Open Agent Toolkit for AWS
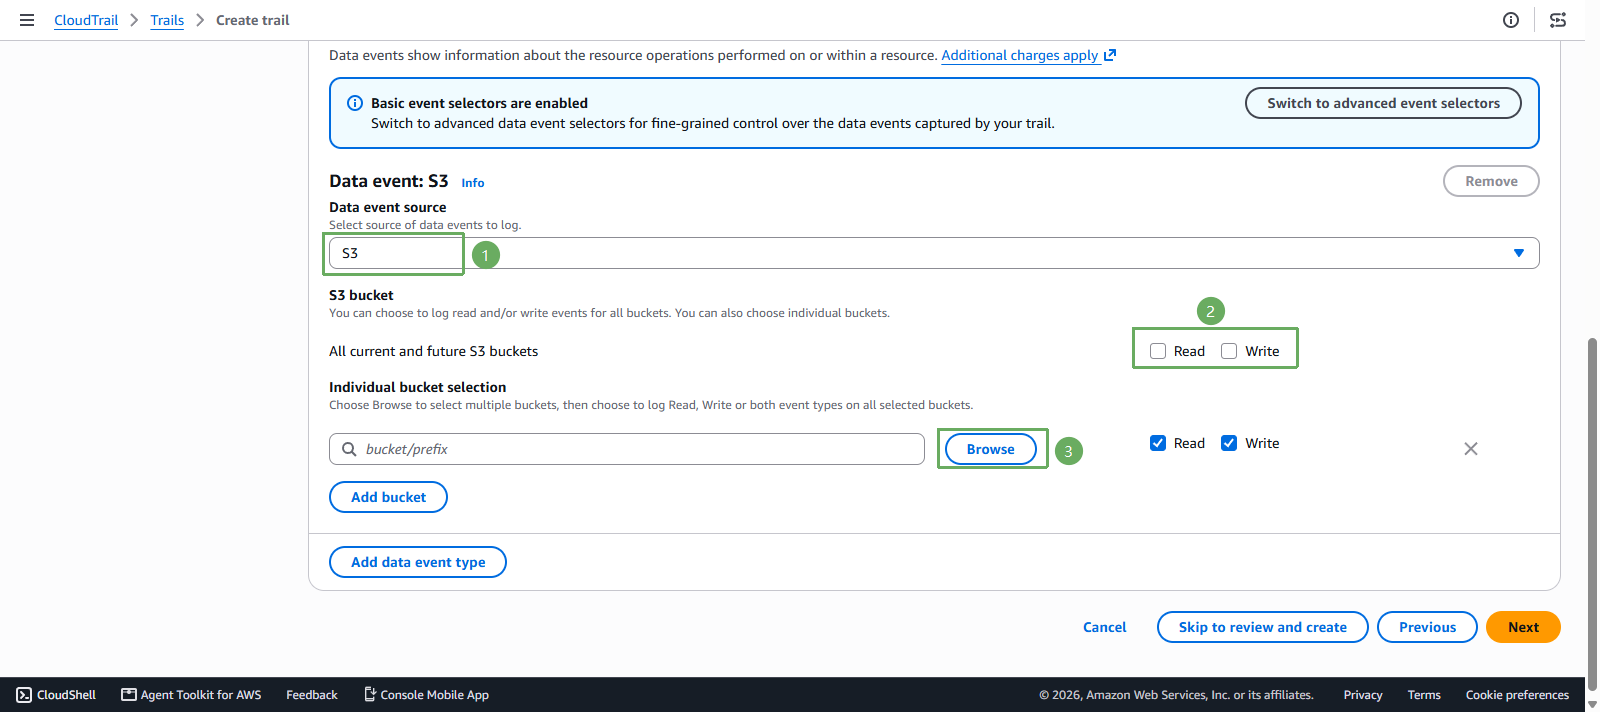 coord(191,695)
